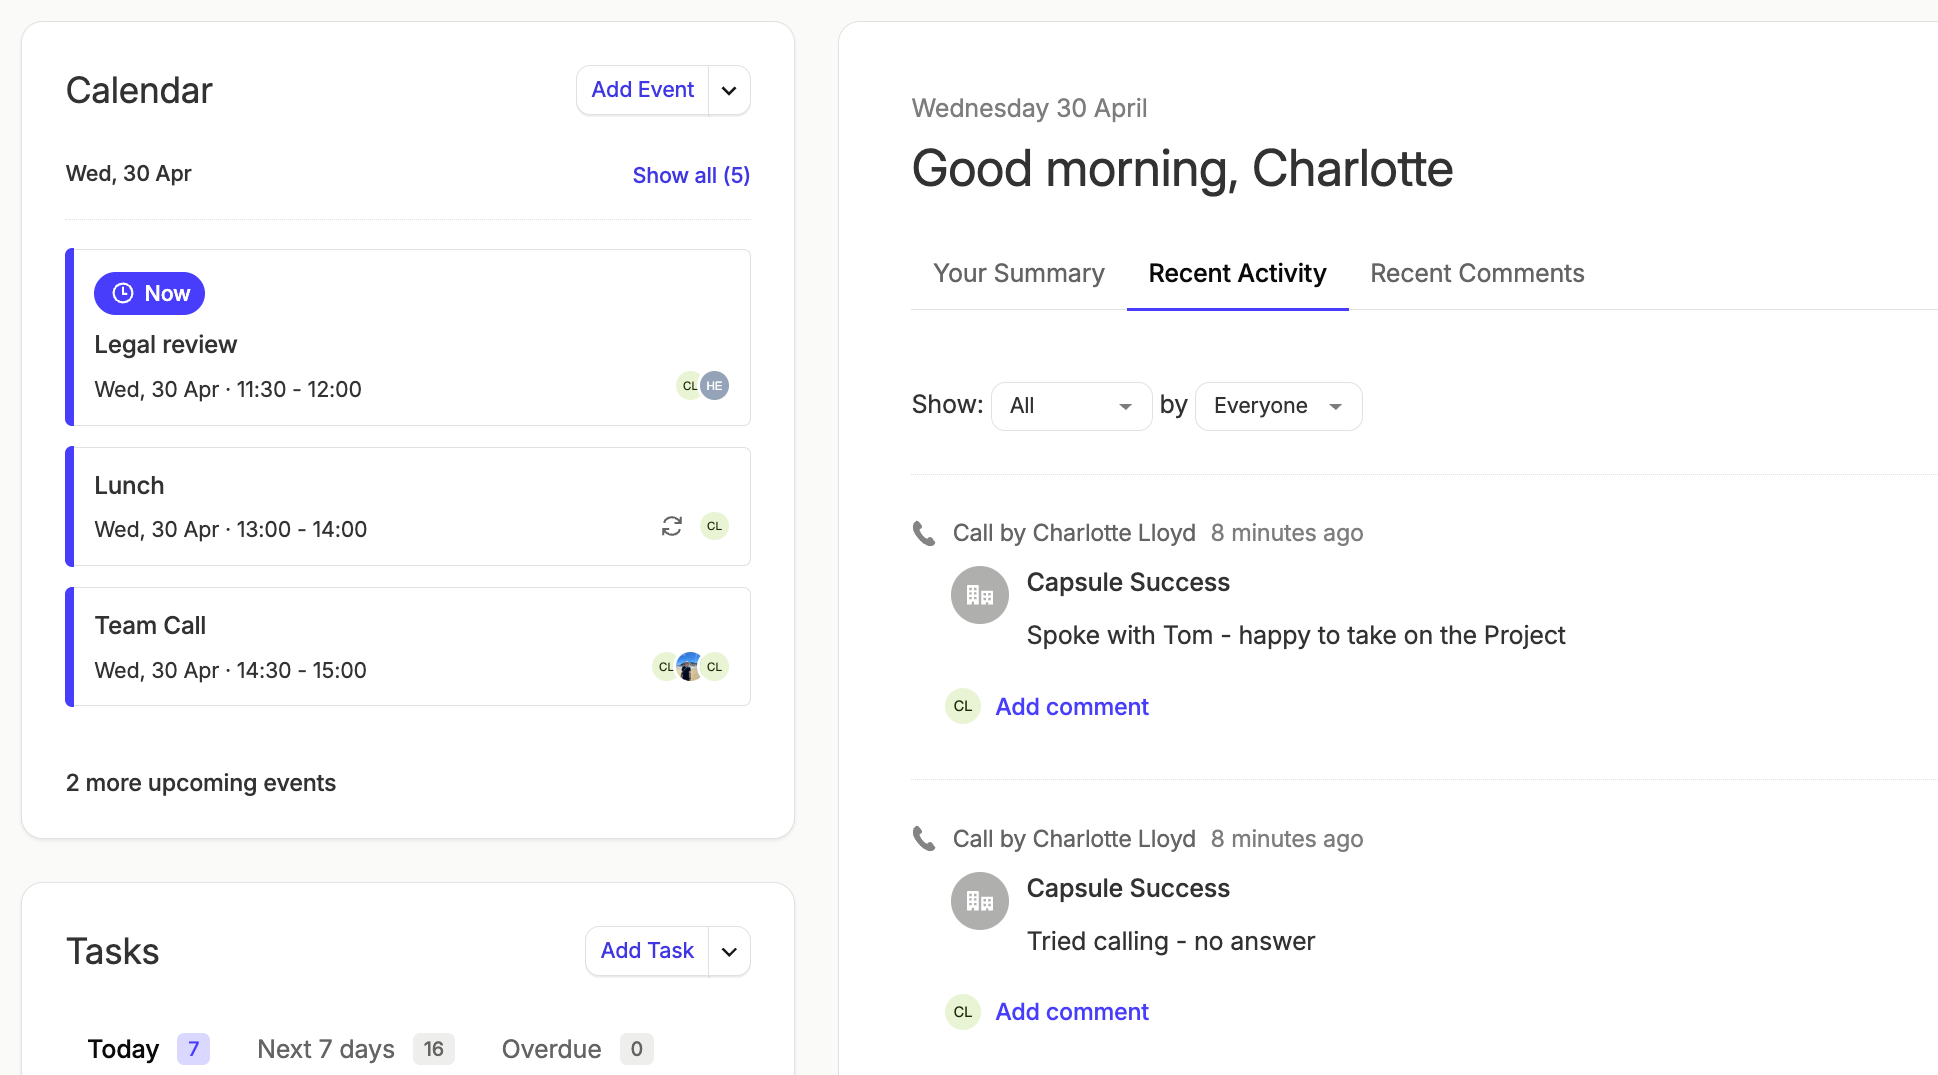
Task: Click 'Tried calling - no answer' note
Action: pos(1171,941)
